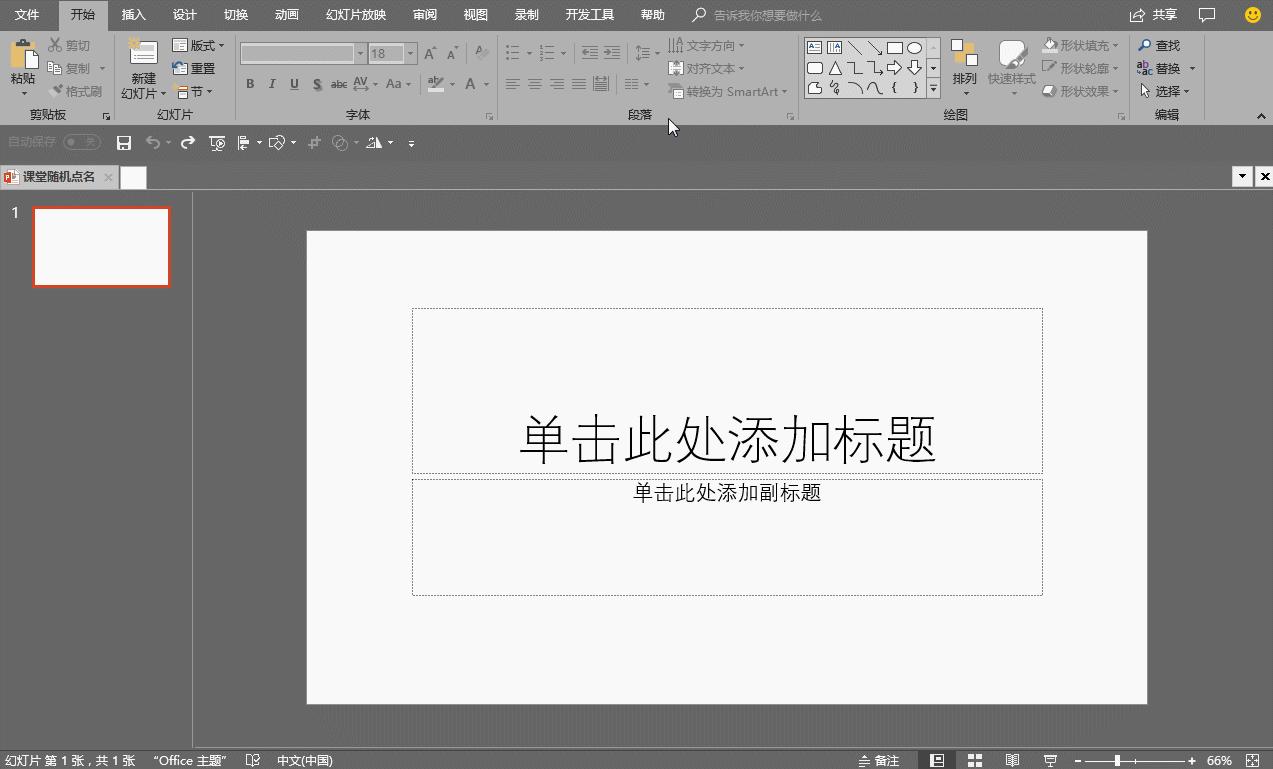The height and width of the screenshot is (769, 1273).
Task: Switch to Slide Sorter view in status bar
Action: (x=973, y=760)
